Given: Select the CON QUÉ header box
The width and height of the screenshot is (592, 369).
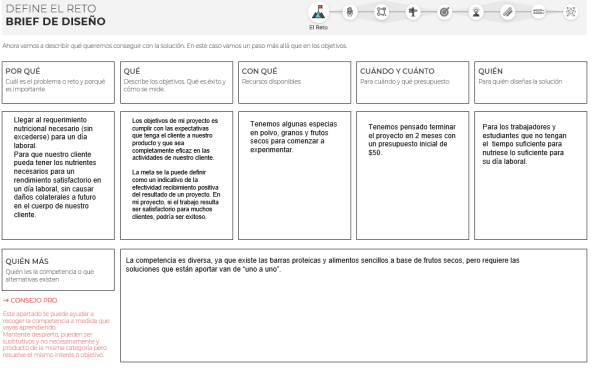Looking at the screenshot, I should click(294, 82).
